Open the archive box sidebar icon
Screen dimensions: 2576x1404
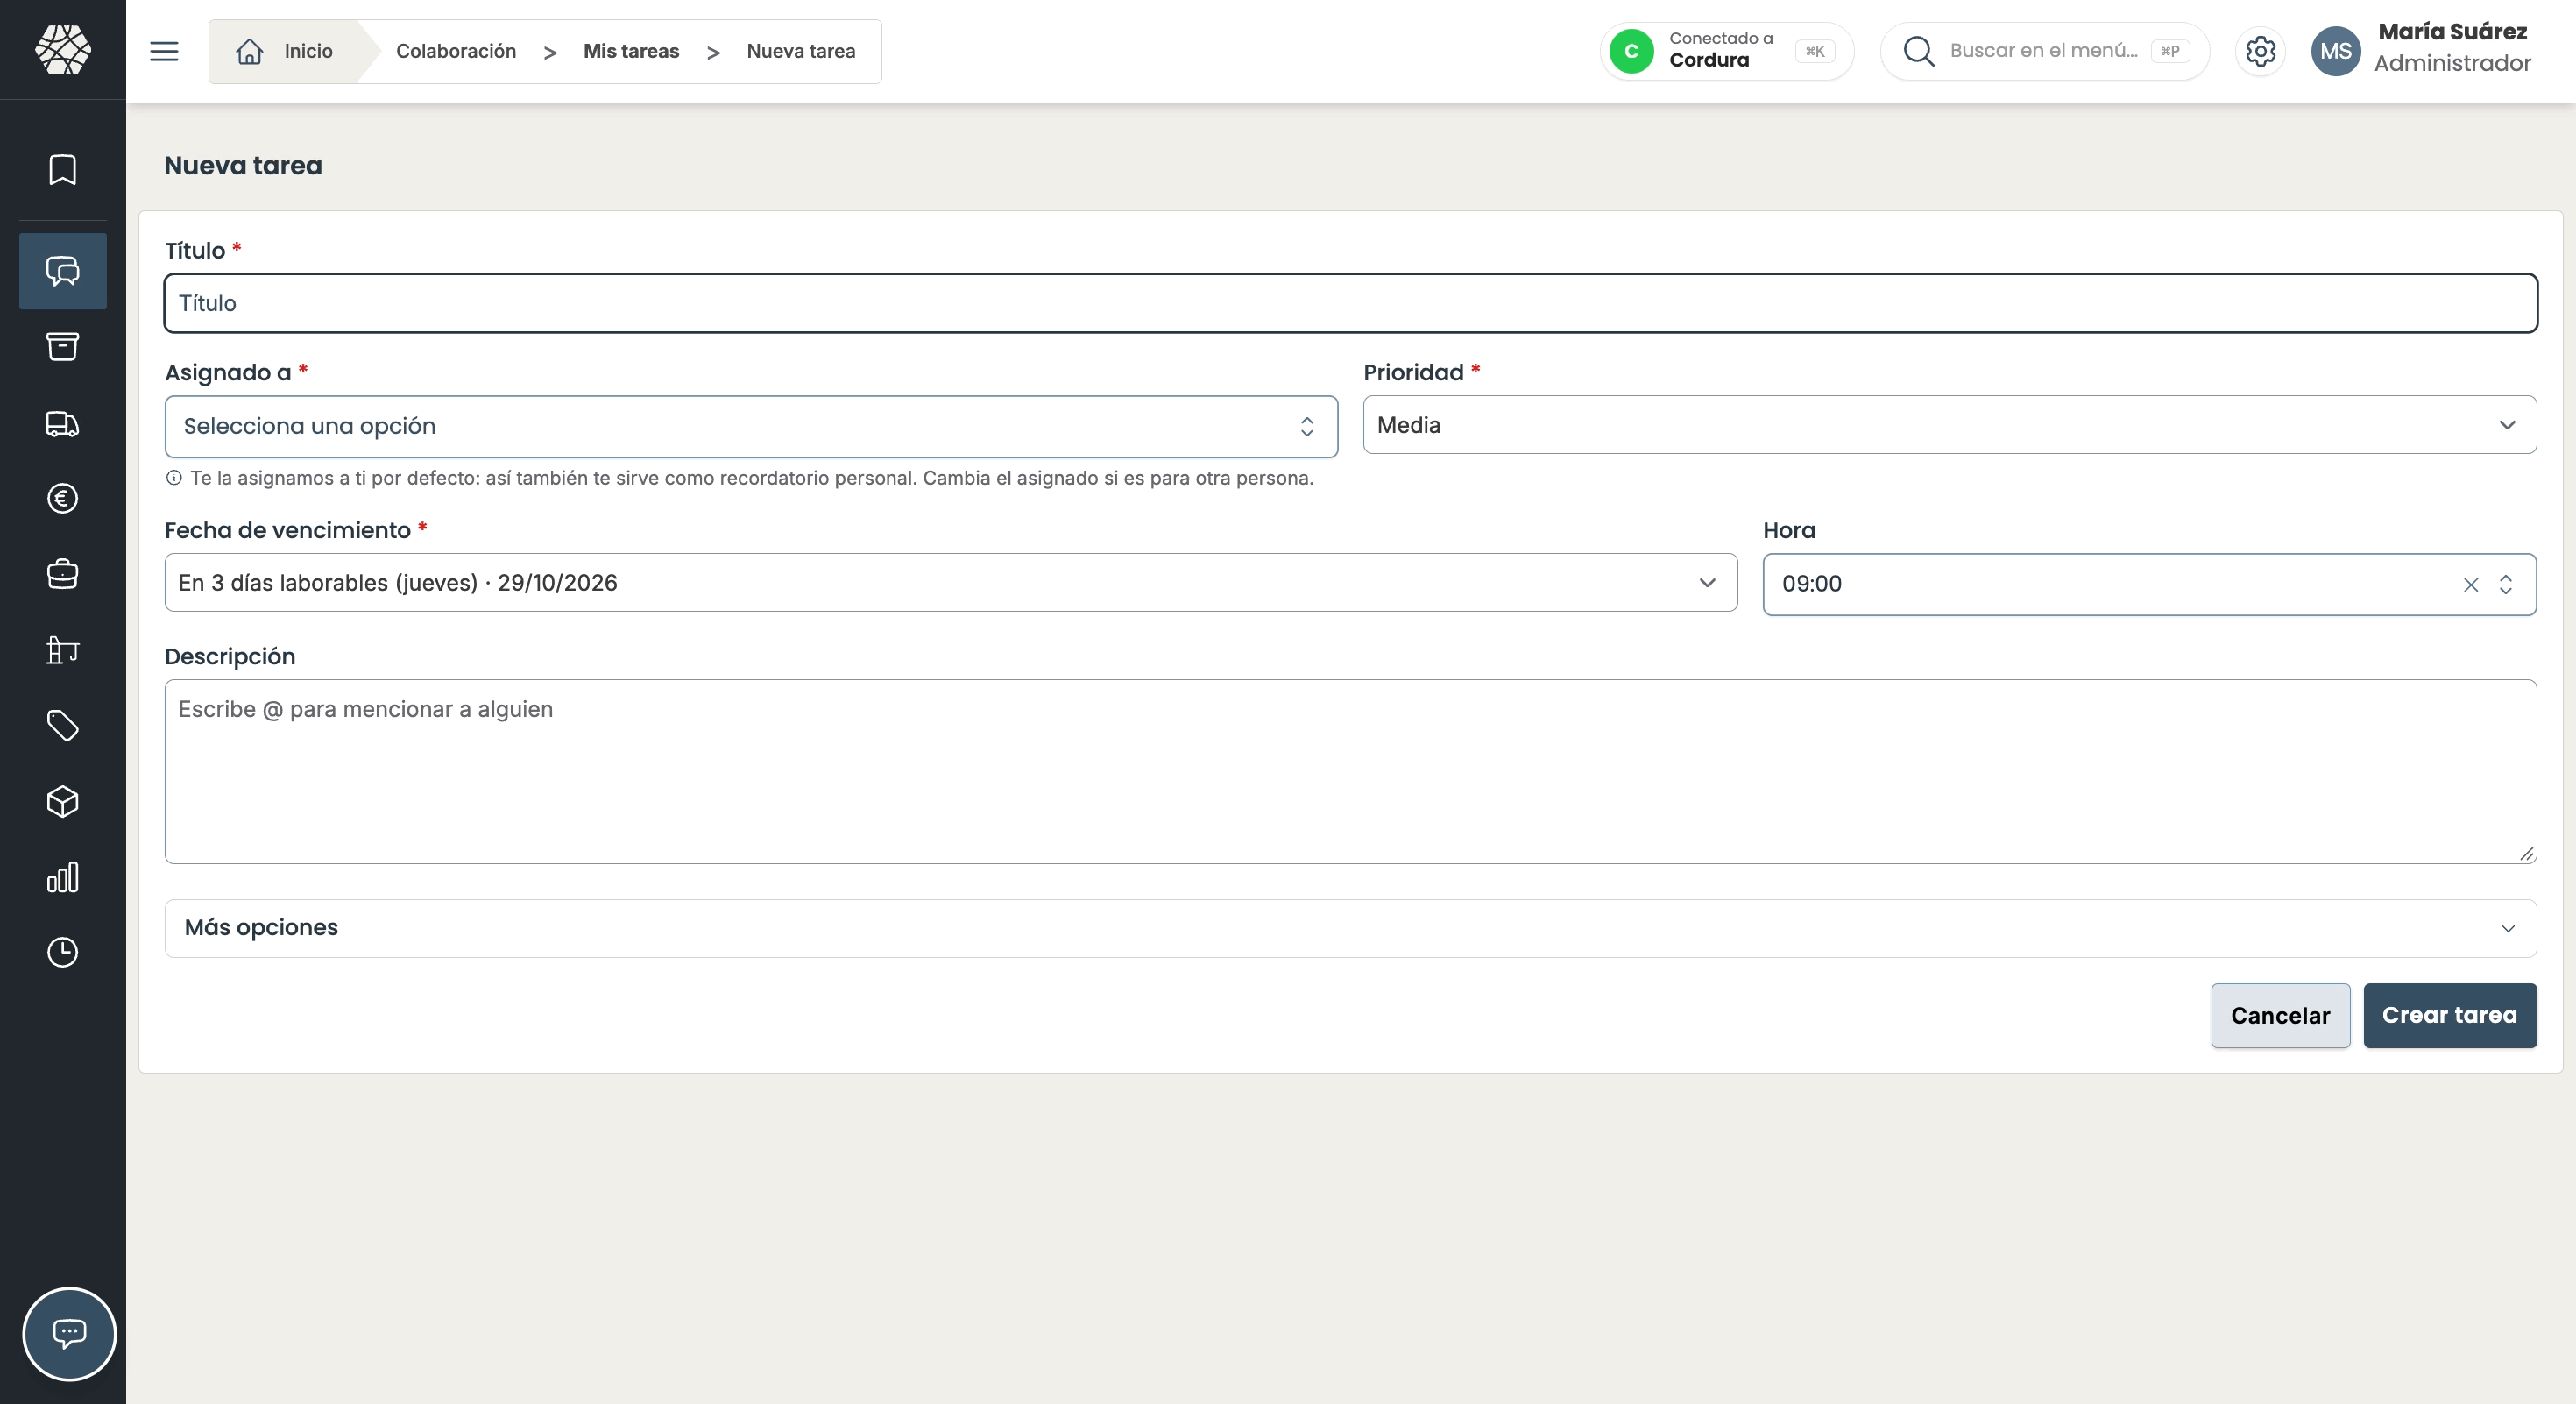[62, 347]
